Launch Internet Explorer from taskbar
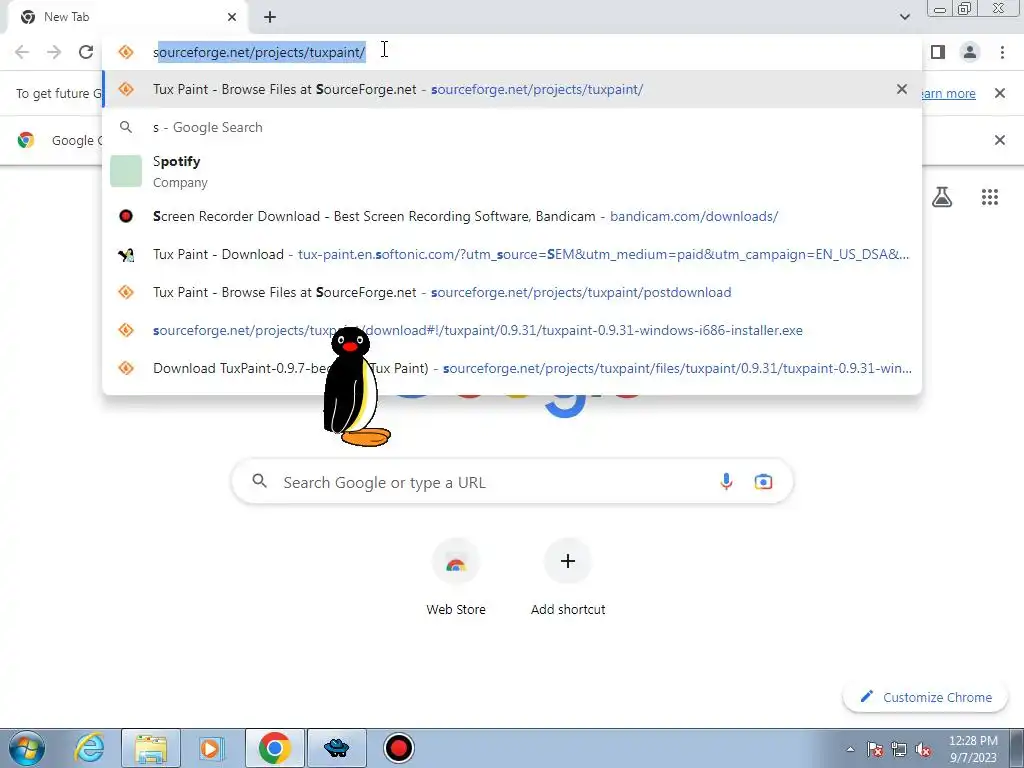1024x768 pixels. 89,748
